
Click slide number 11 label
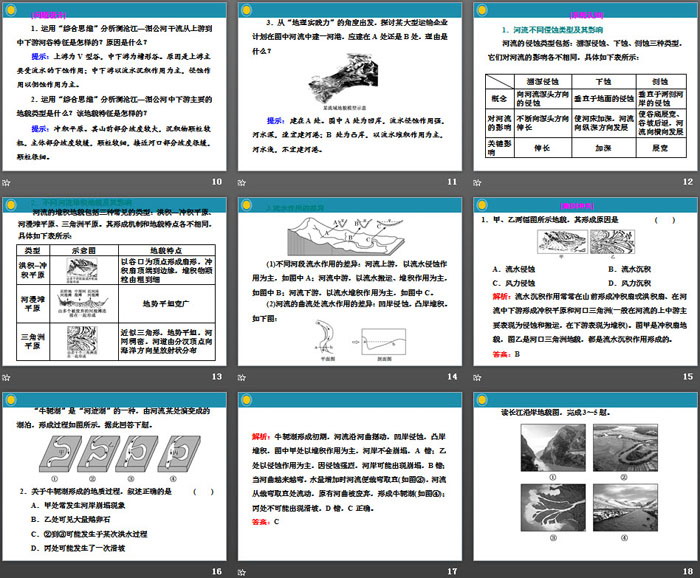(452, 182)
